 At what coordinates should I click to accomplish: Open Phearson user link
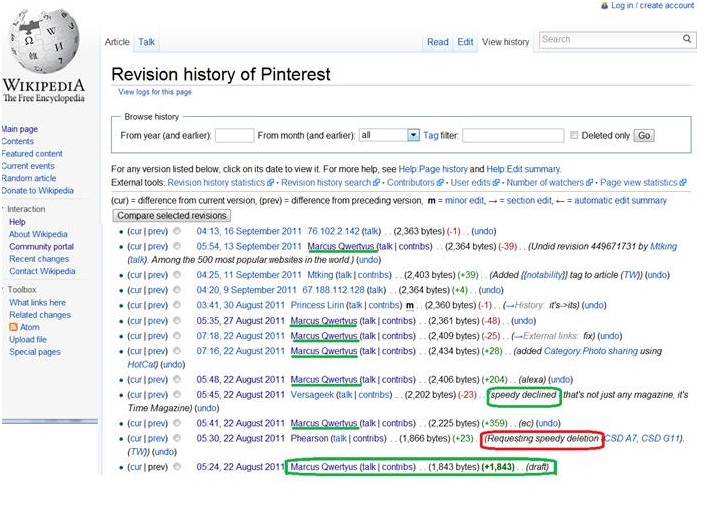(309, 438)
